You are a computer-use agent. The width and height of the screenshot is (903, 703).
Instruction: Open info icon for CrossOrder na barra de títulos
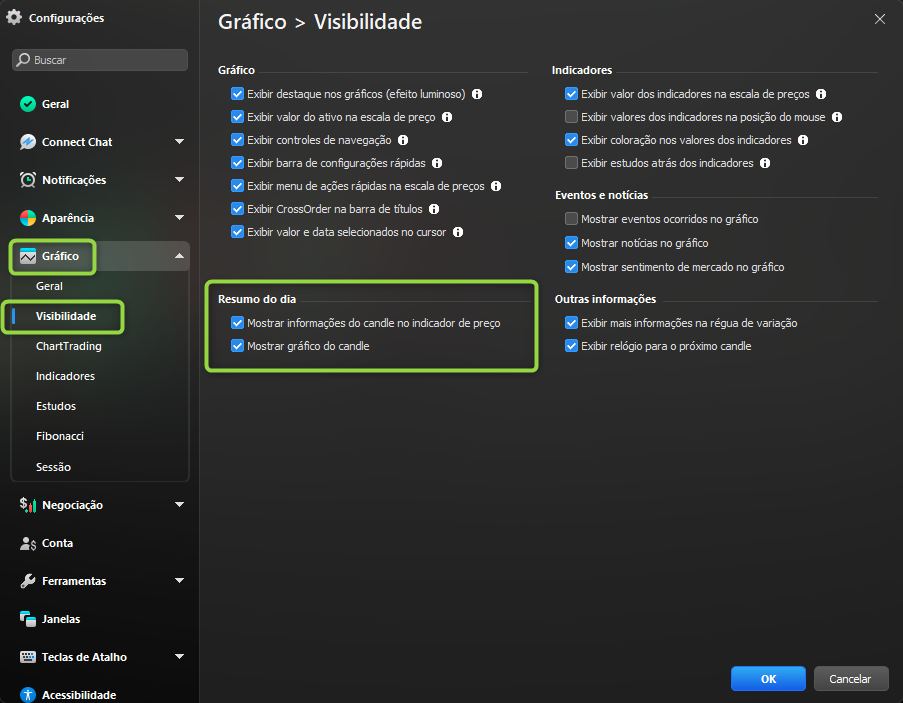click(434, 209)
